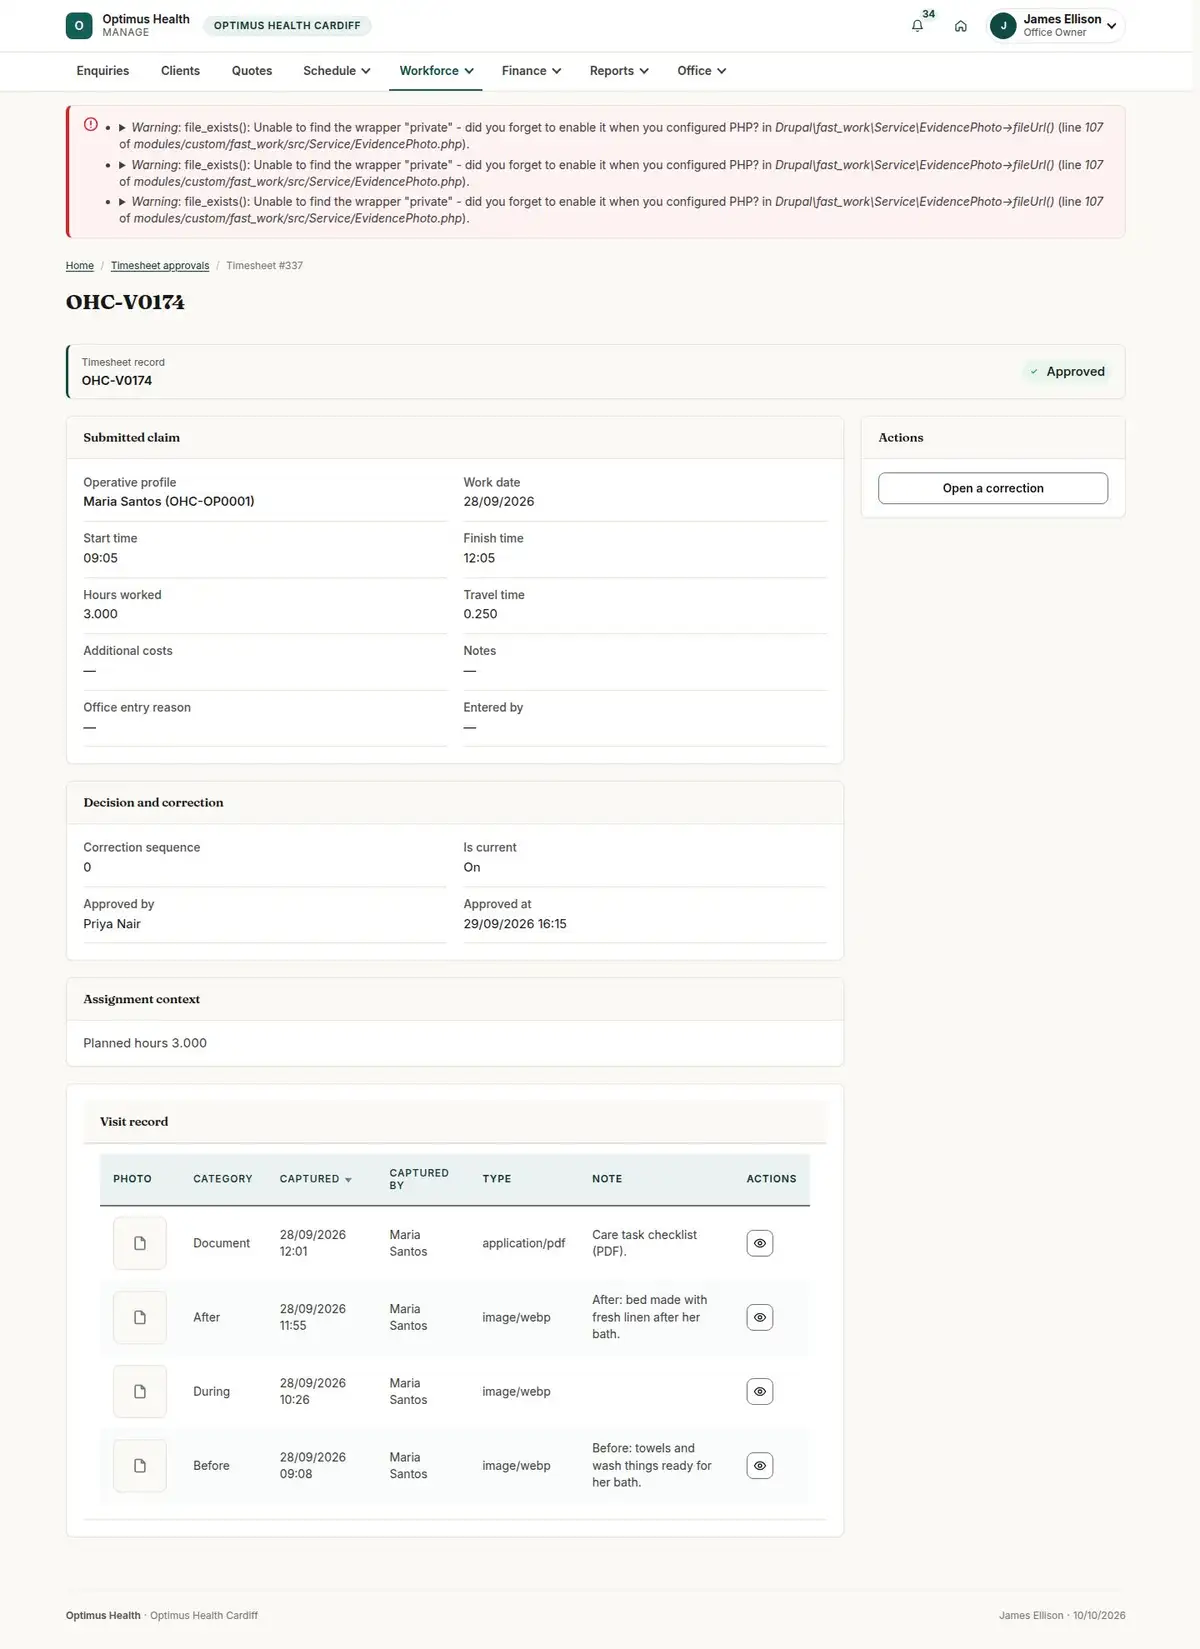The height and width of the screenshot is (1649, 1200).
Task: Go to the Clients menu item
Action: (180, 71)
